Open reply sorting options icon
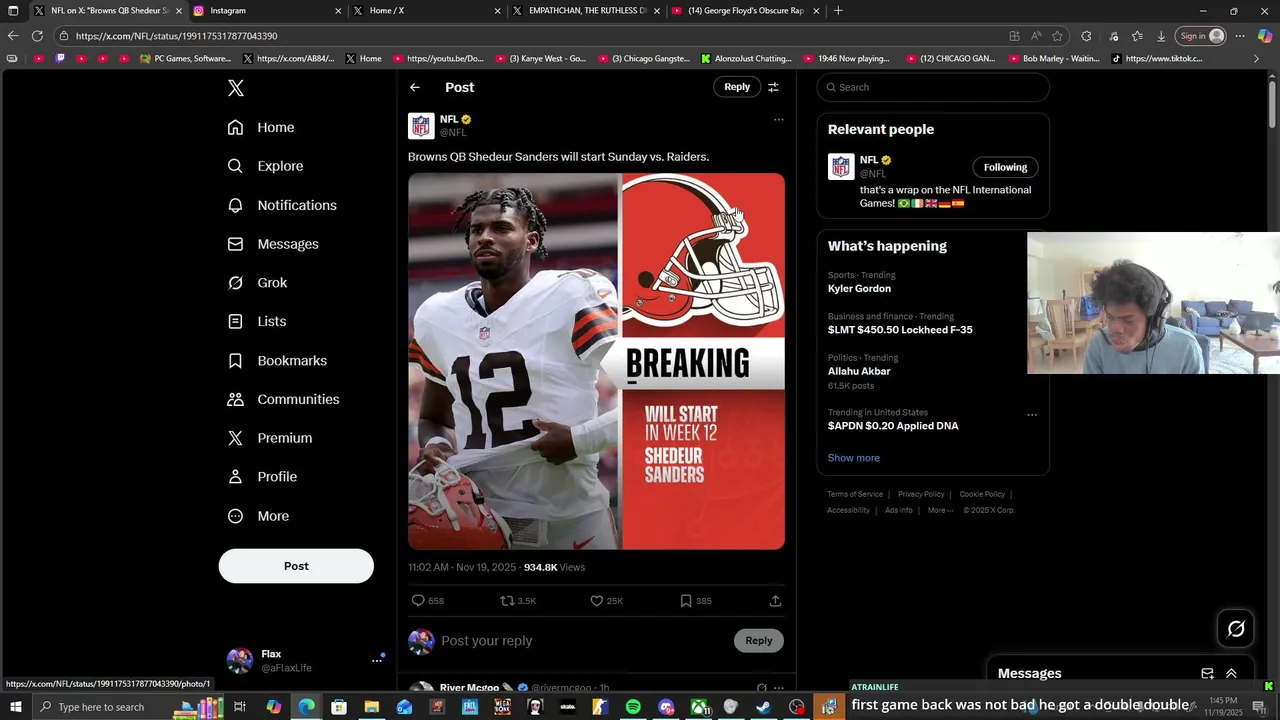The height and width of the screenshot is (720, 1280). pos(773,87)
